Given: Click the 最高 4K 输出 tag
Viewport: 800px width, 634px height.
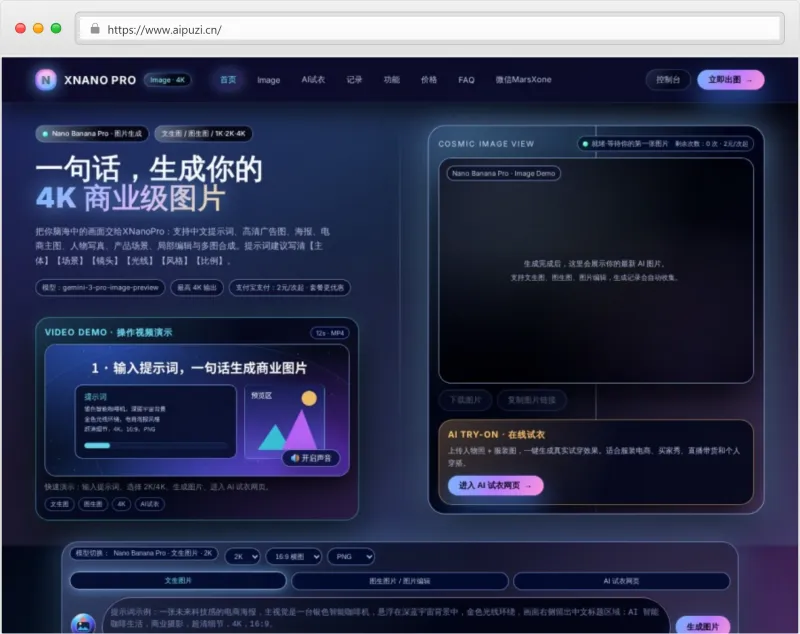Looking at the screenshot, I should tap(197, 288).
